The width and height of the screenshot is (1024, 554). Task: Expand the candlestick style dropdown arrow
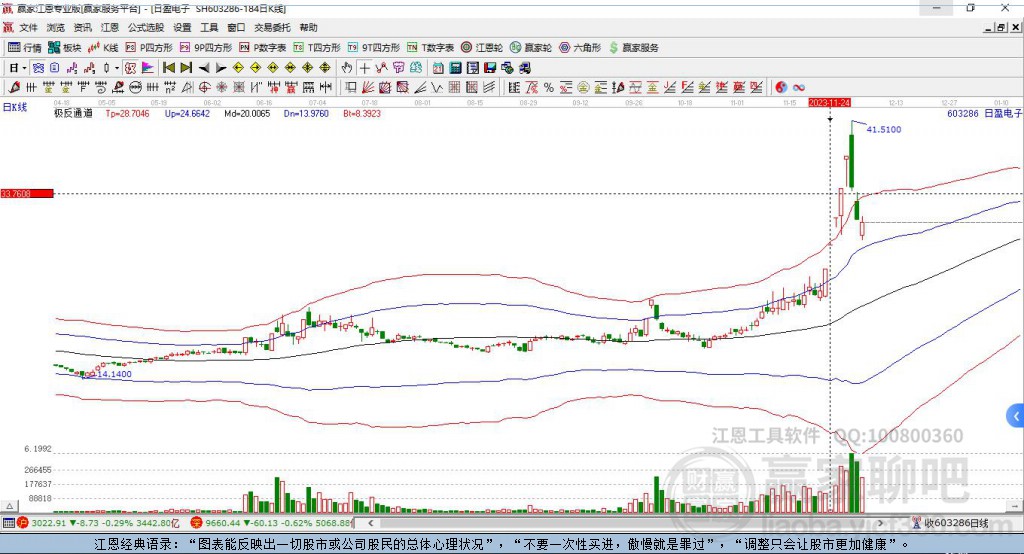point(117,68)
